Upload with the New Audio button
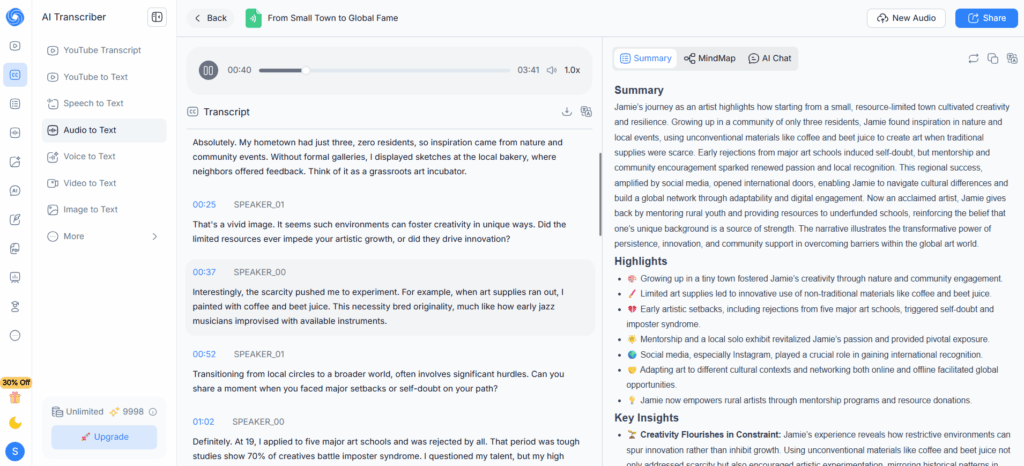The height and width of the screenshot is (466, 1024). click(x=906, y=18)
